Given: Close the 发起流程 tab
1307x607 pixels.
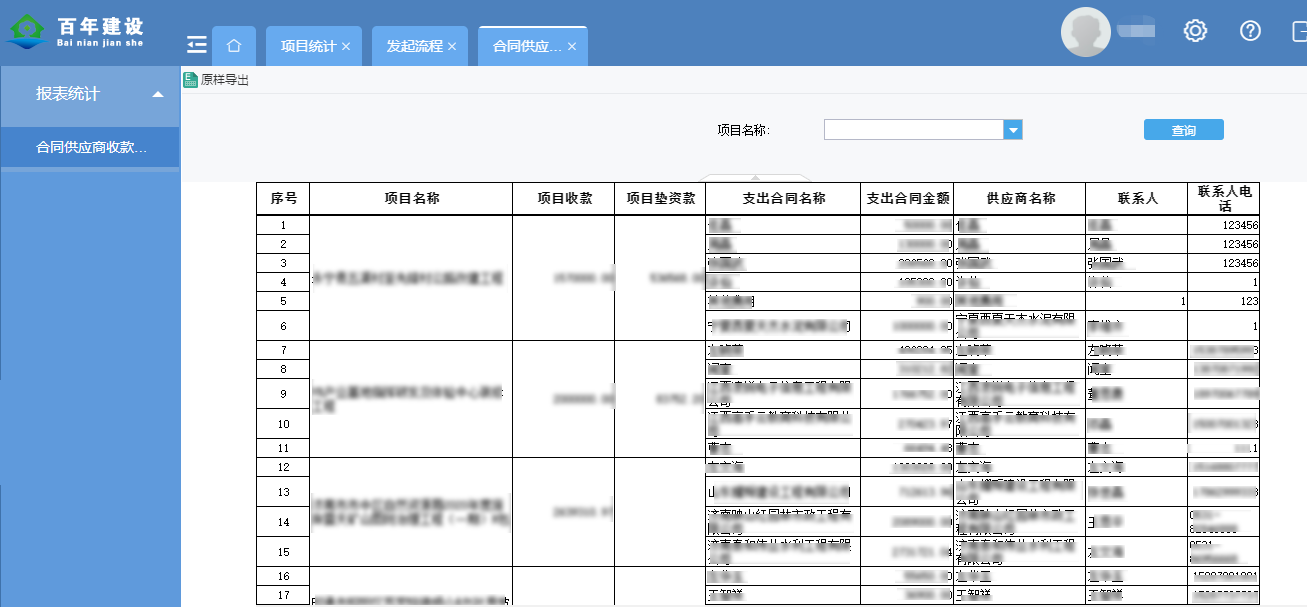Looking at the screenshot, I should (452, 47).
